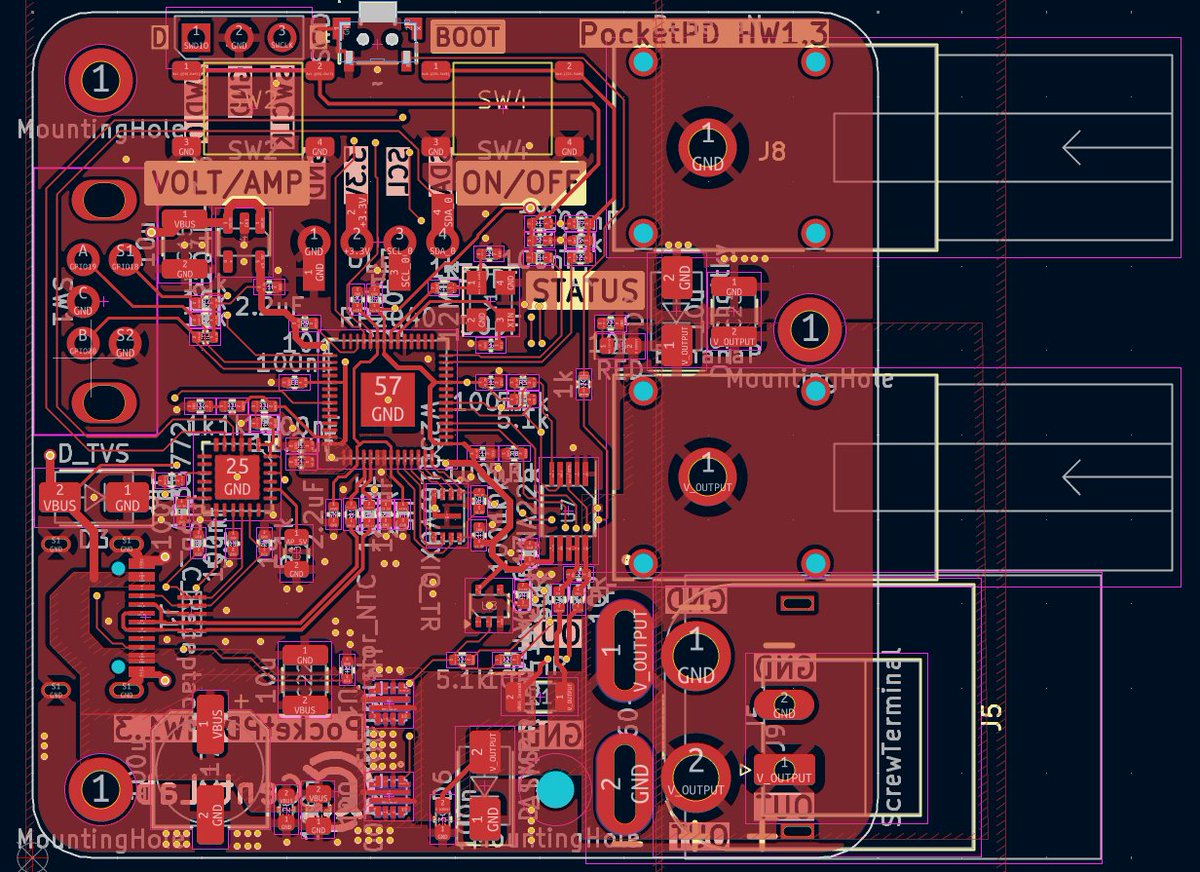
Task: Click debug header pad 2 GND
Action: (x=238, y=37)
